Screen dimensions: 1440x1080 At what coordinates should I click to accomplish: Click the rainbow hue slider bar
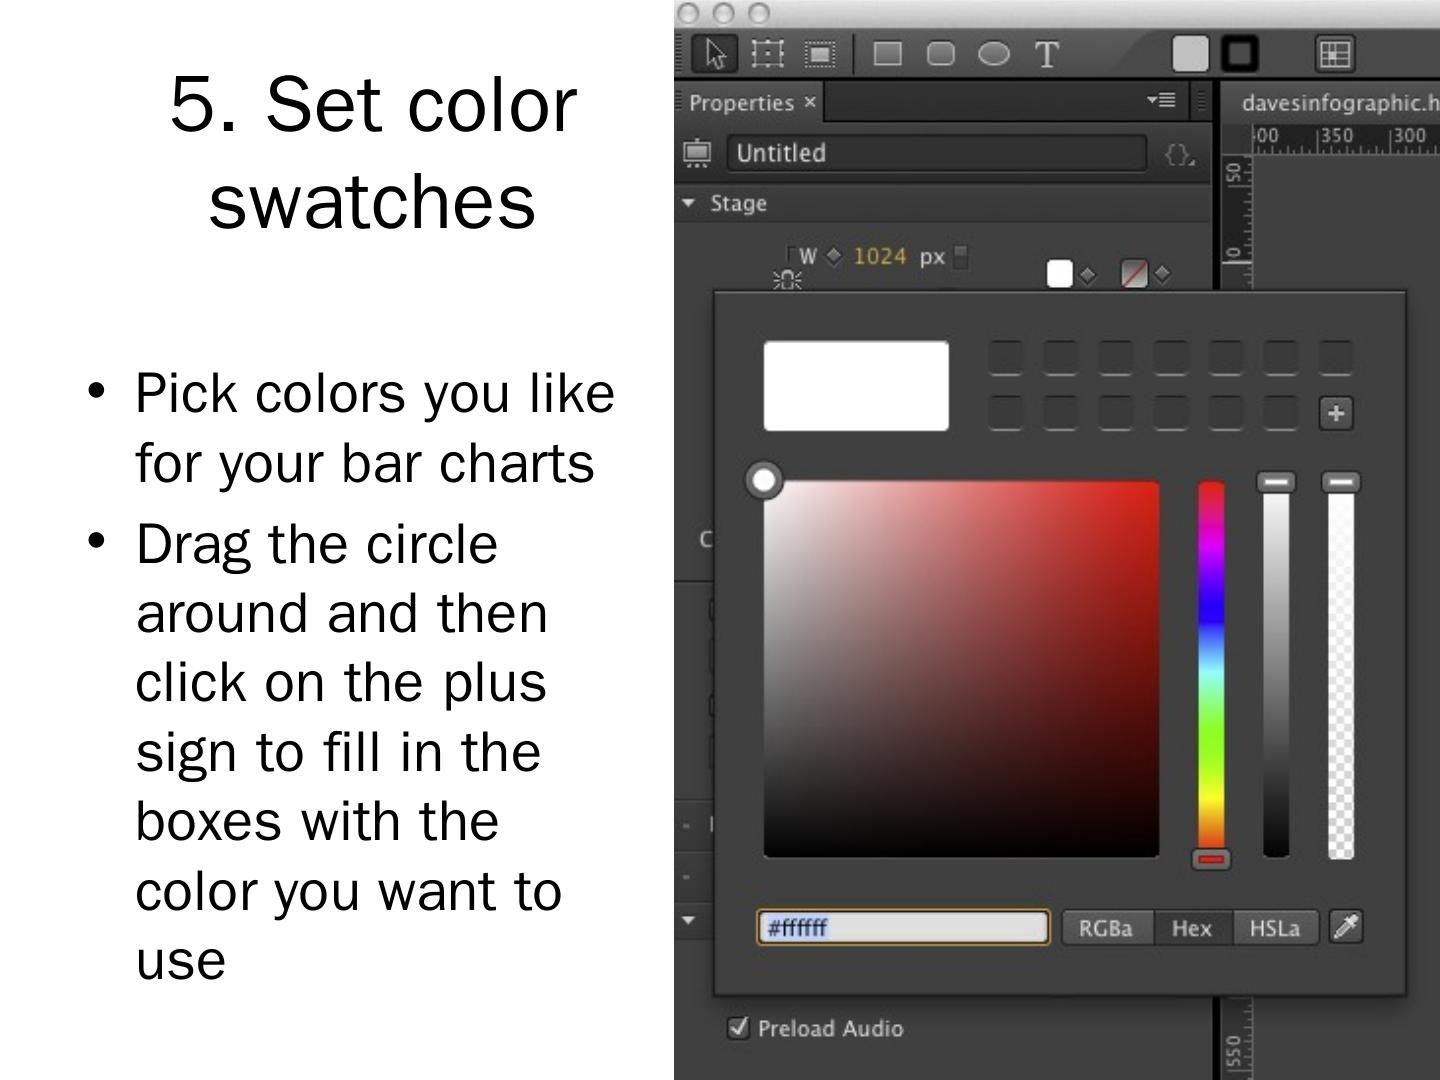coord(1211,670)
